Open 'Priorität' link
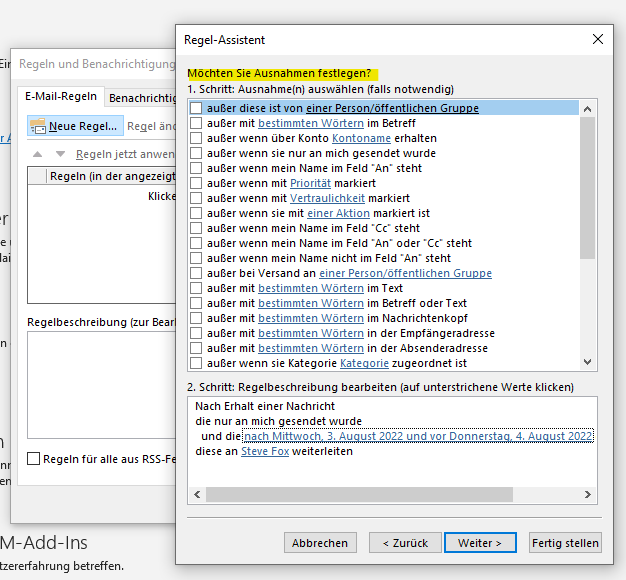The height and width of the screenshot is (580, 626). pos(310,183)
